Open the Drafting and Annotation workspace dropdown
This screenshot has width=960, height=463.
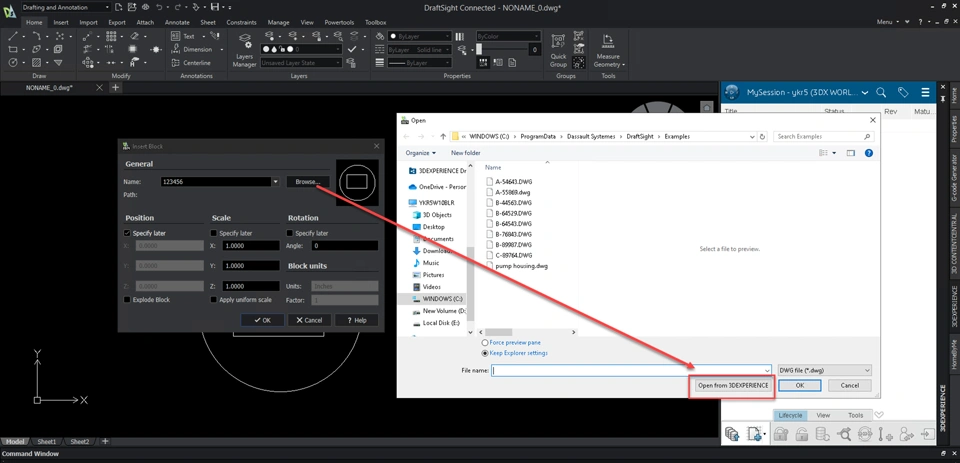tap(65, 7)
